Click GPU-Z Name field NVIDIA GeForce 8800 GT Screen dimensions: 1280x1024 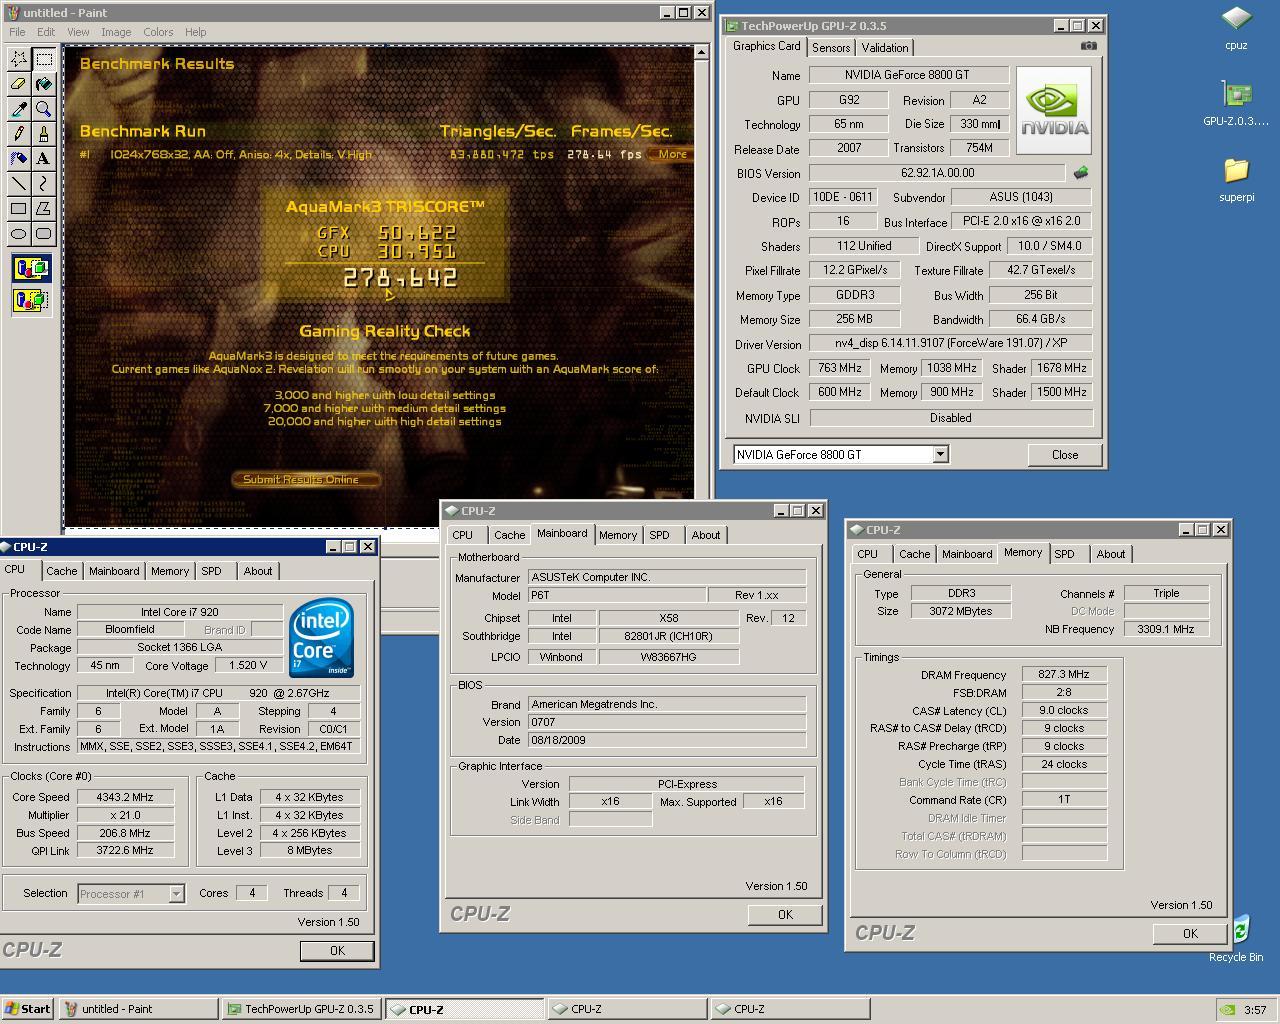point(909,75)
